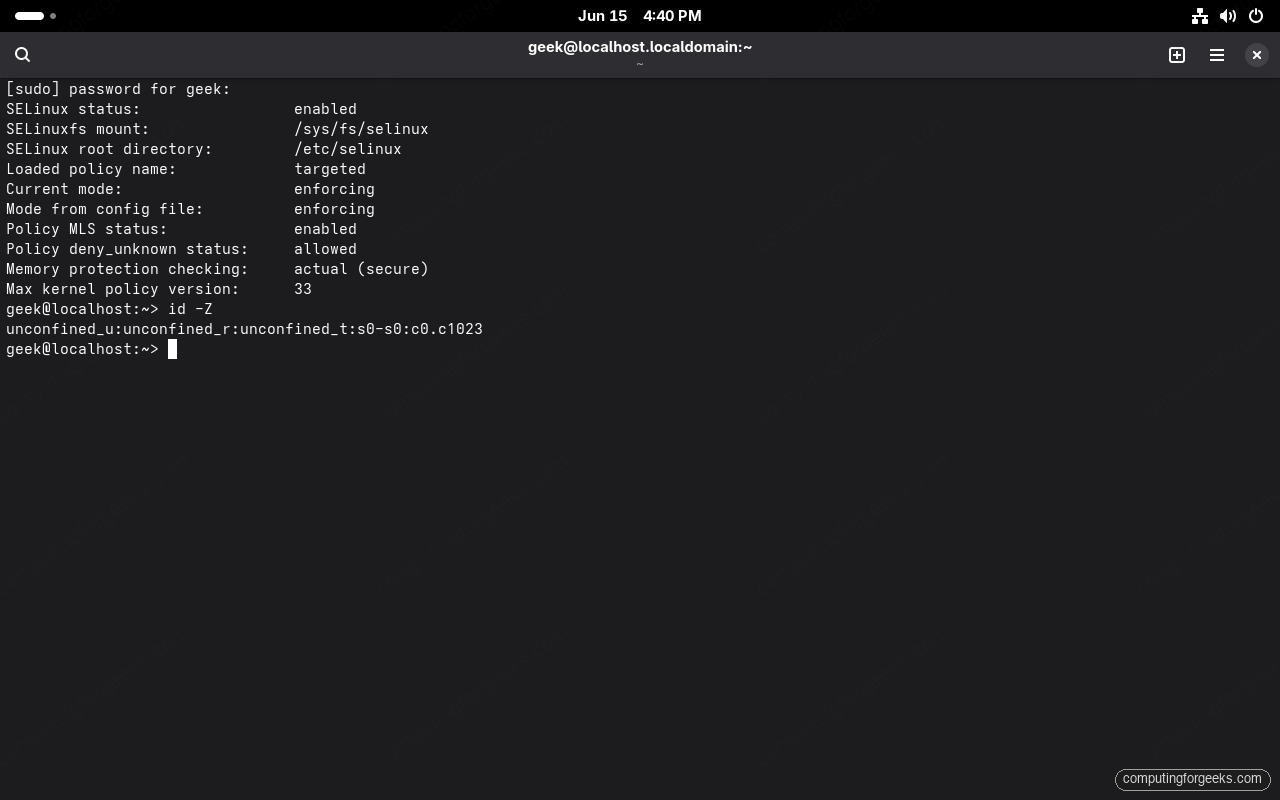The image size is (1280, 800).
Task: Open the terminal hamburger menu
Action: [1217, 55]
